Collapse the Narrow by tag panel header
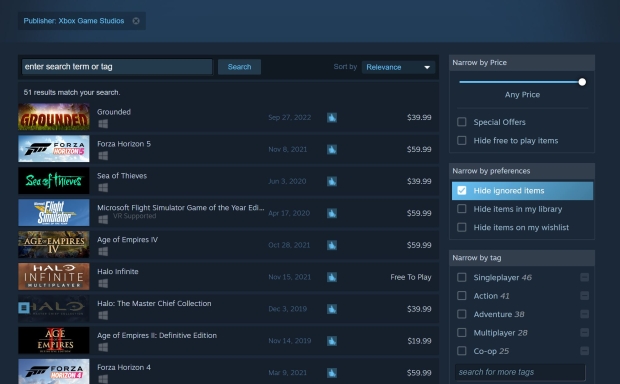 point(522,258)
